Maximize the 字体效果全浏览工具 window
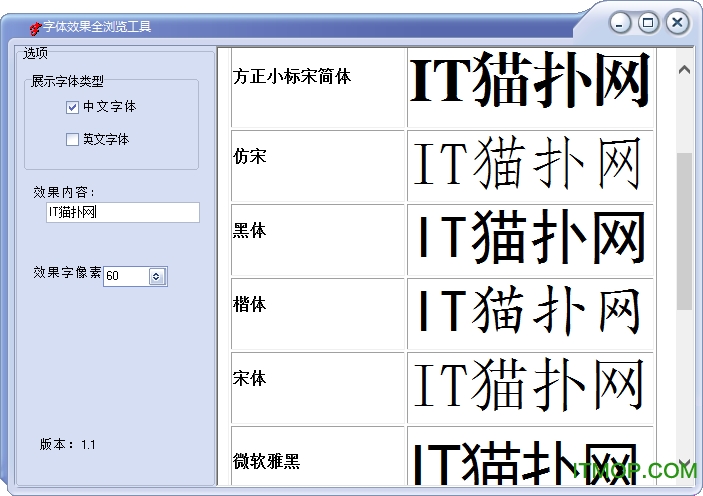703x496 pixels. [x=648, y=22]
